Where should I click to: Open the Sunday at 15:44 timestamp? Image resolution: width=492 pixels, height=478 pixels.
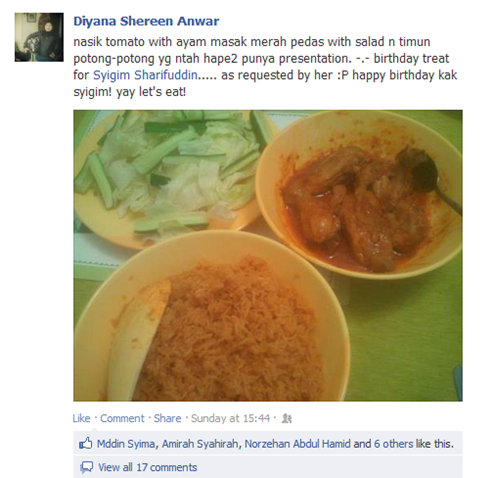pos(230,418)
